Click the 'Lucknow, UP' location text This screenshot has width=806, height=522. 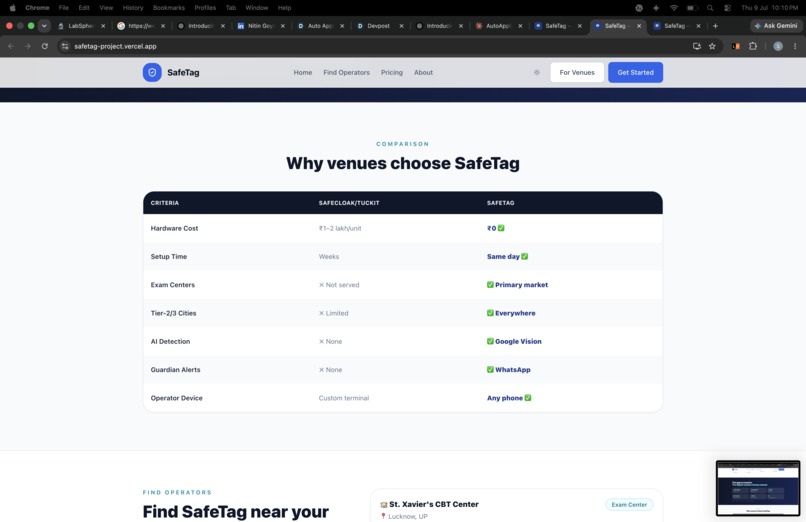408,516
